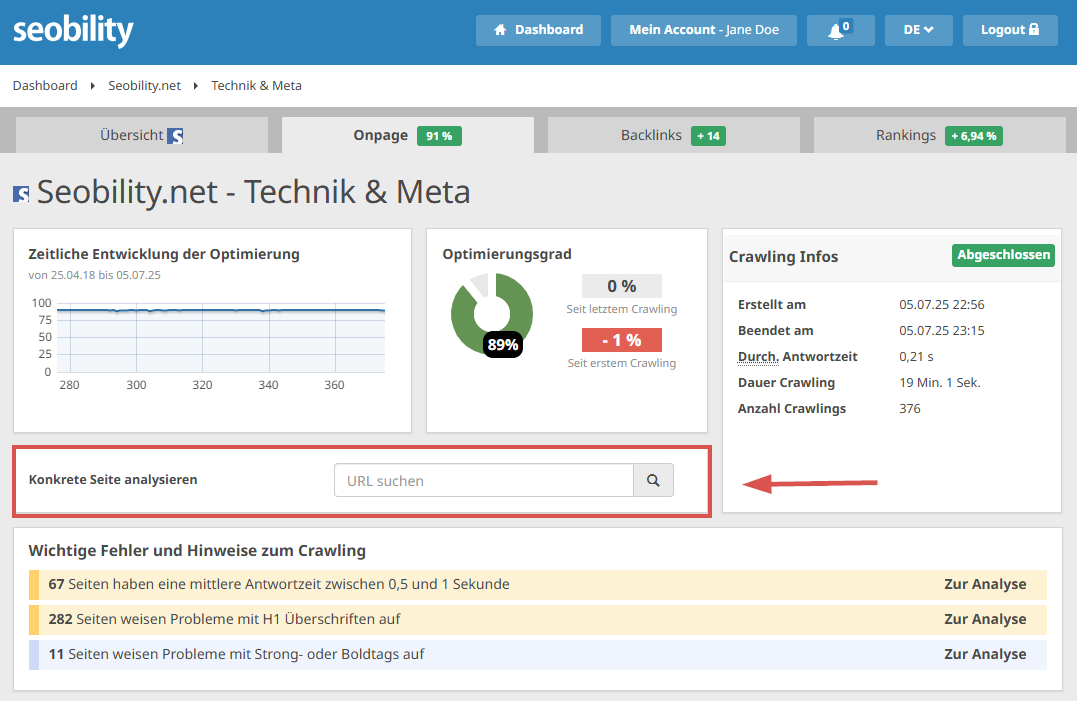Switch to the Übersicht tab
The image size is (1077, 701).
coord(141,135)
